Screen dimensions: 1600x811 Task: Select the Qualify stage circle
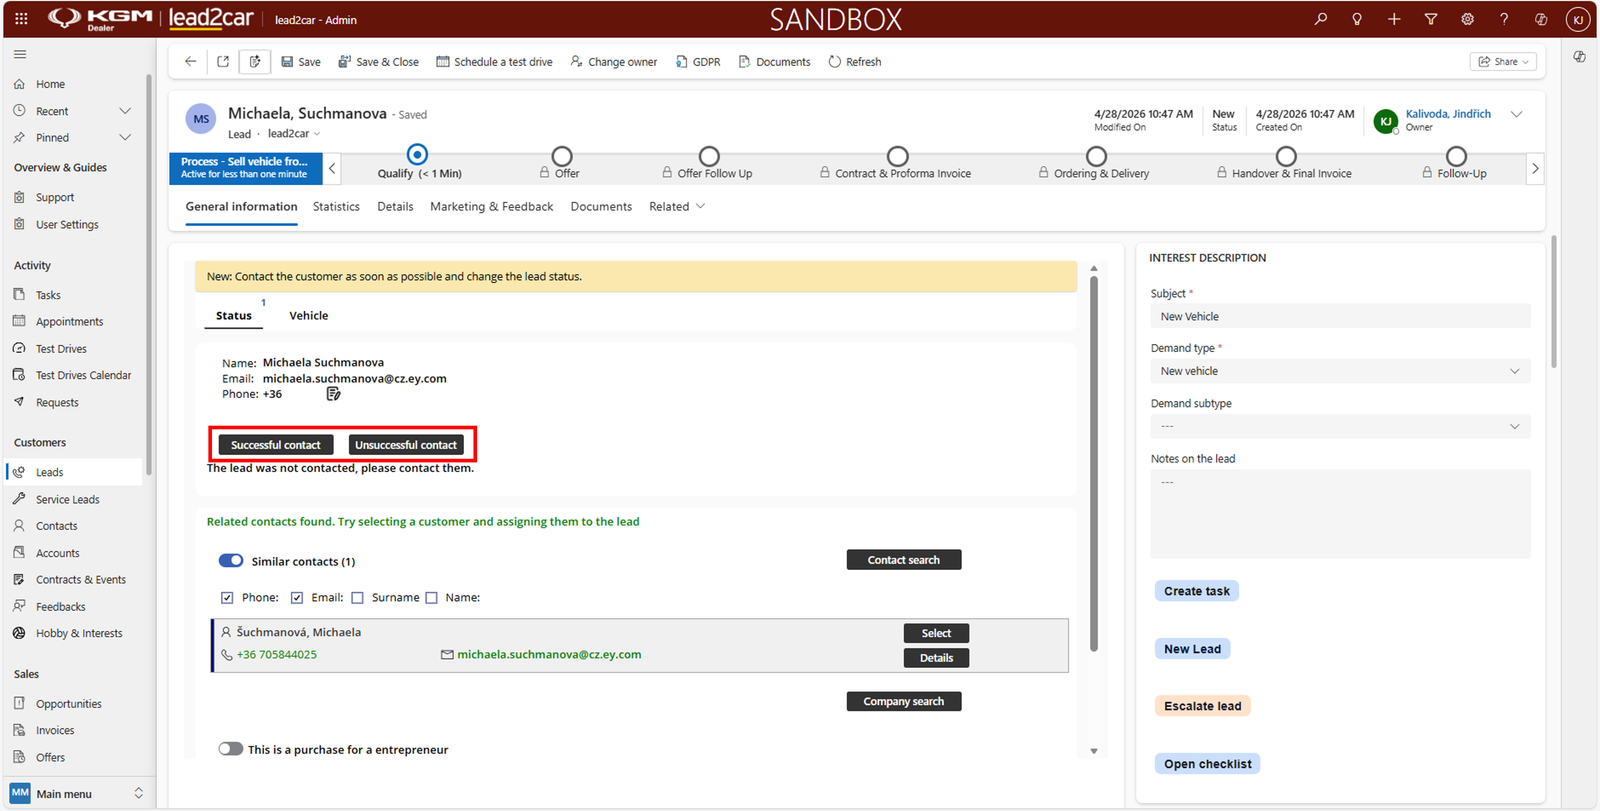click(x=417, y=154)
